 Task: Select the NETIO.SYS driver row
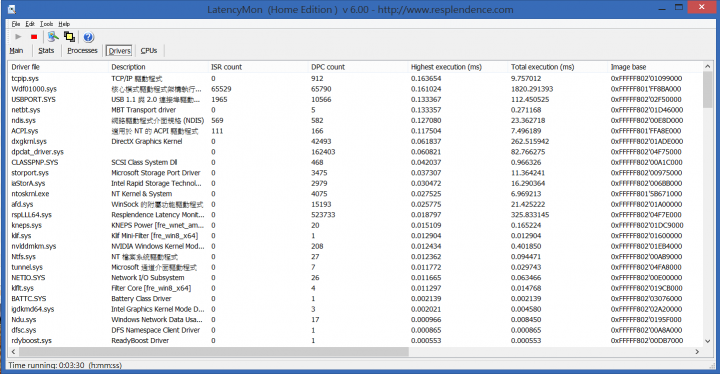355,278
